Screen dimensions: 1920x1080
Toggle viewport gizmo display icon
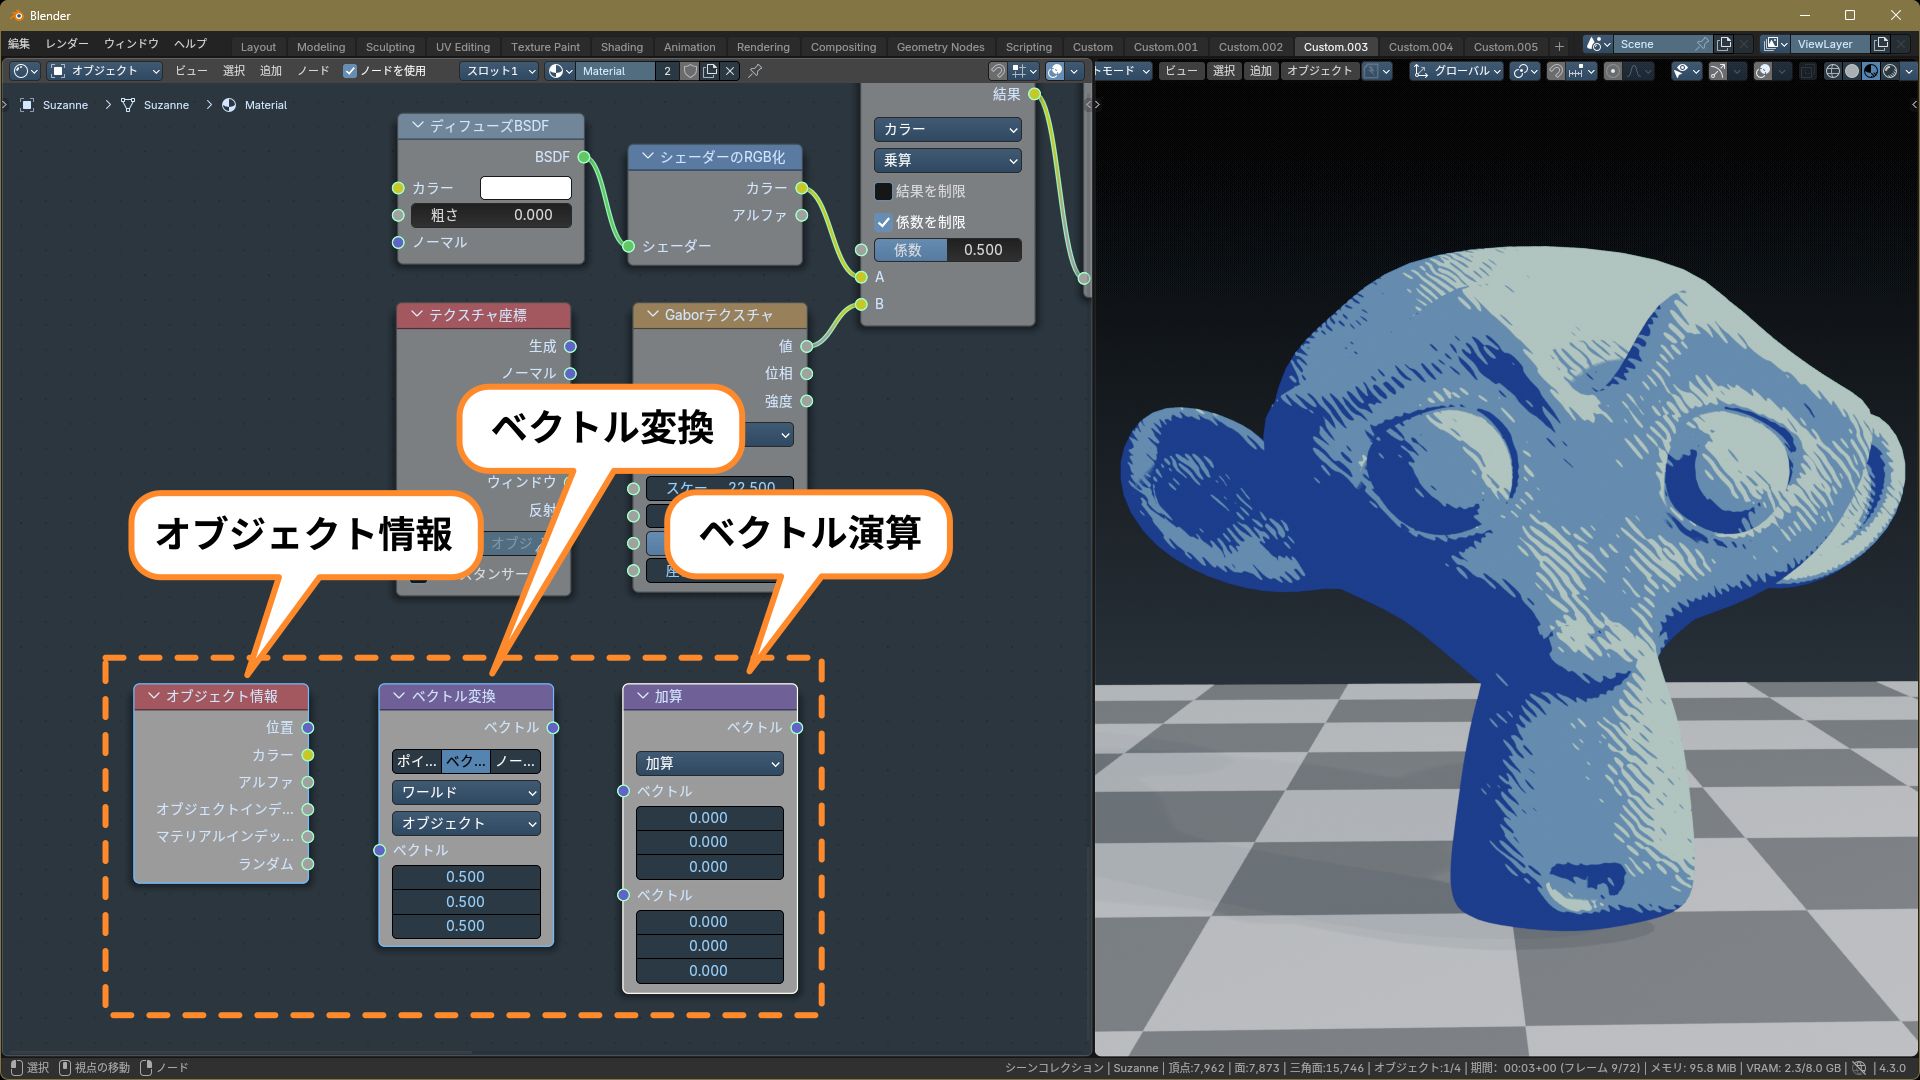(x=1718, y=71)
